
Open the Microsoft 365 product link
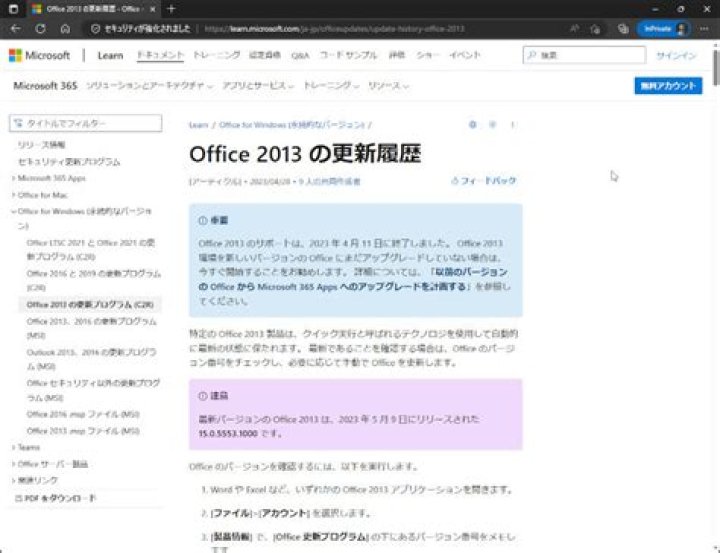[x=45, y=86]
